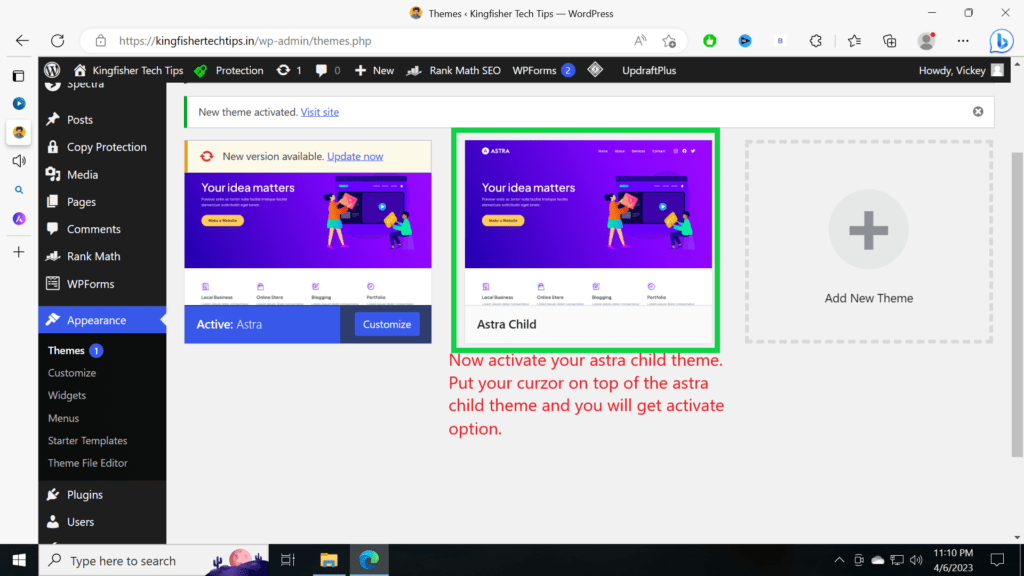Open Edge vertical tabs icon
The width and height of the screenshot is (1024, 576).
[x=18, y=76]
